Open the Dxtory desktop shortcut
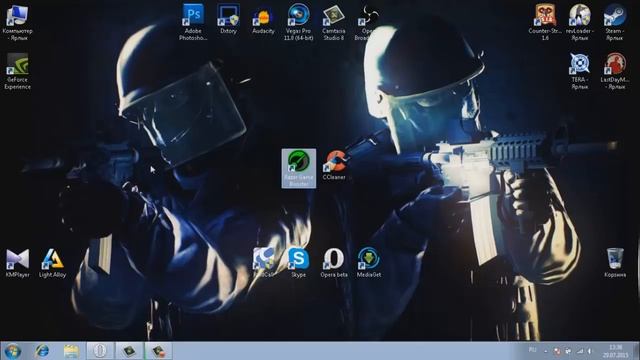 click(x=228, y=20)
